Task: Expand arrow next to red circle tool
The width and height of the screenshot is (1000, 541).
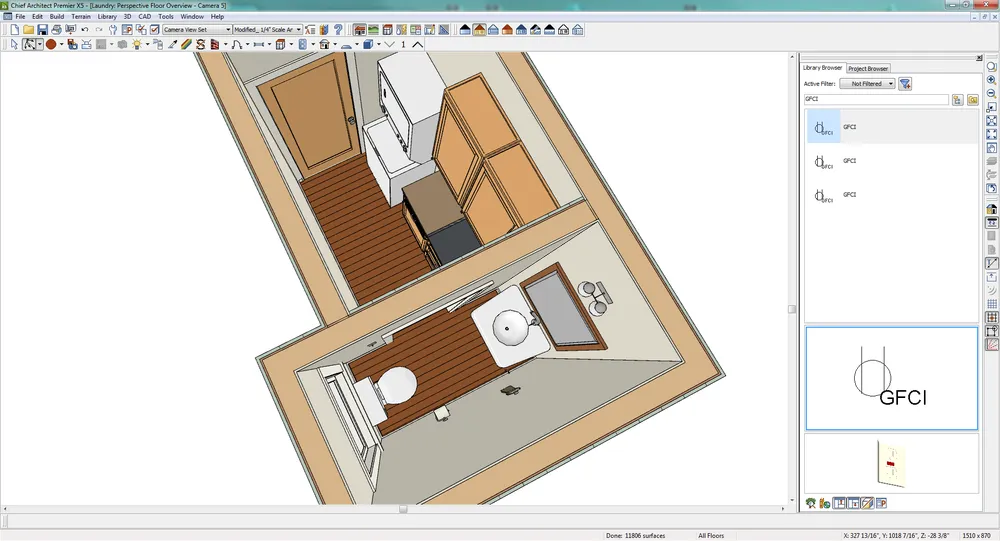Action: [61, 45]
